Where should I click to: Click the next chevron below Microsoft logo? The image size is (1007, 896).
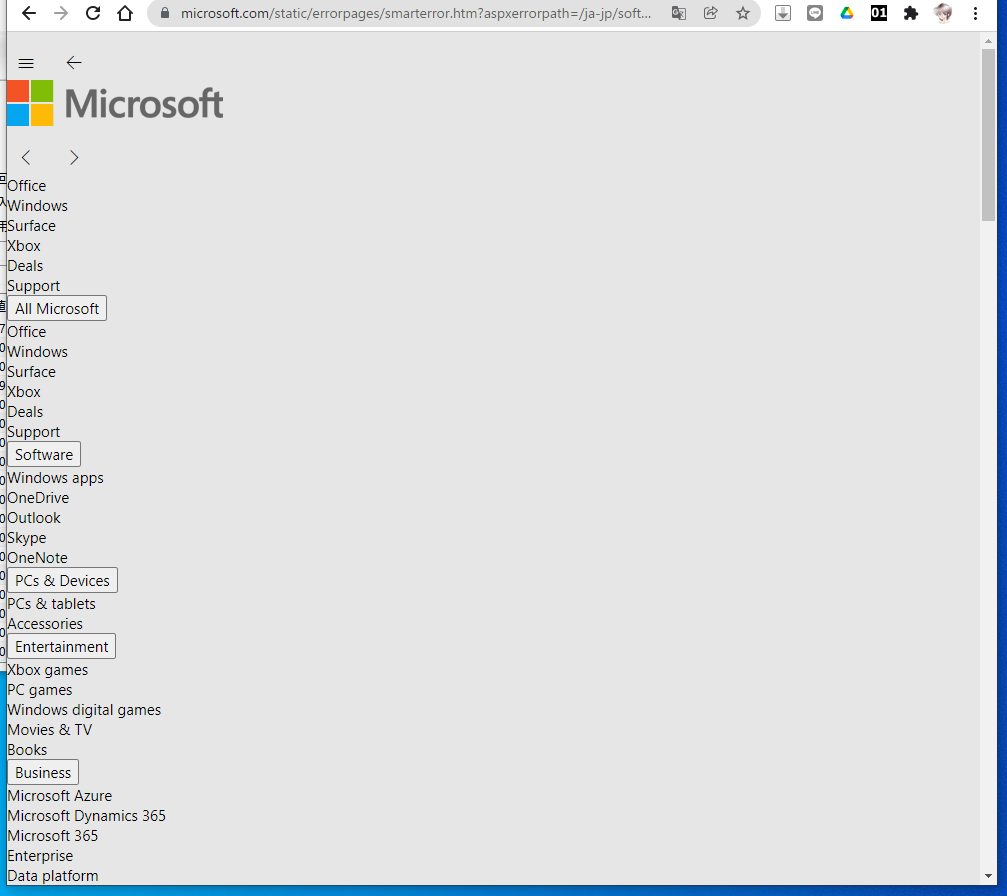(74, 157)
